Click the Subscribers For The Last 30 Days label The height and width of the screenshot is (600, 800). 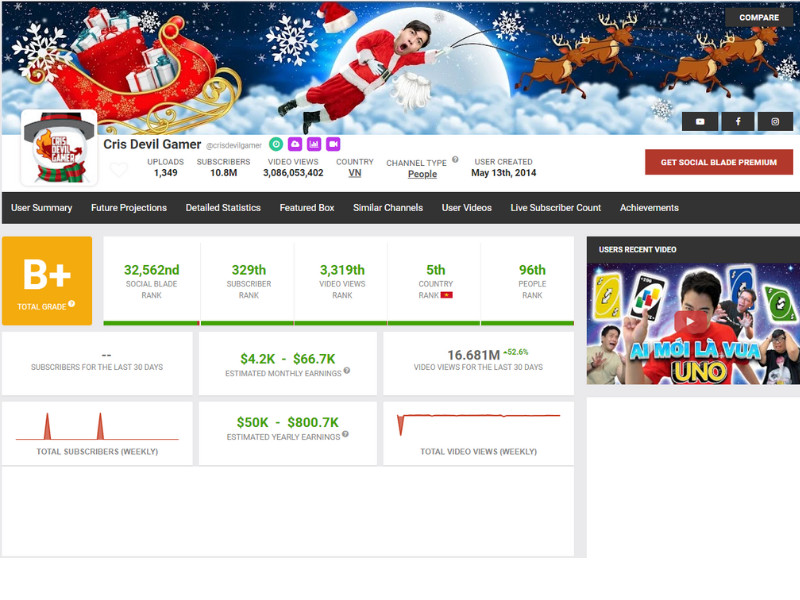[97, 367]
